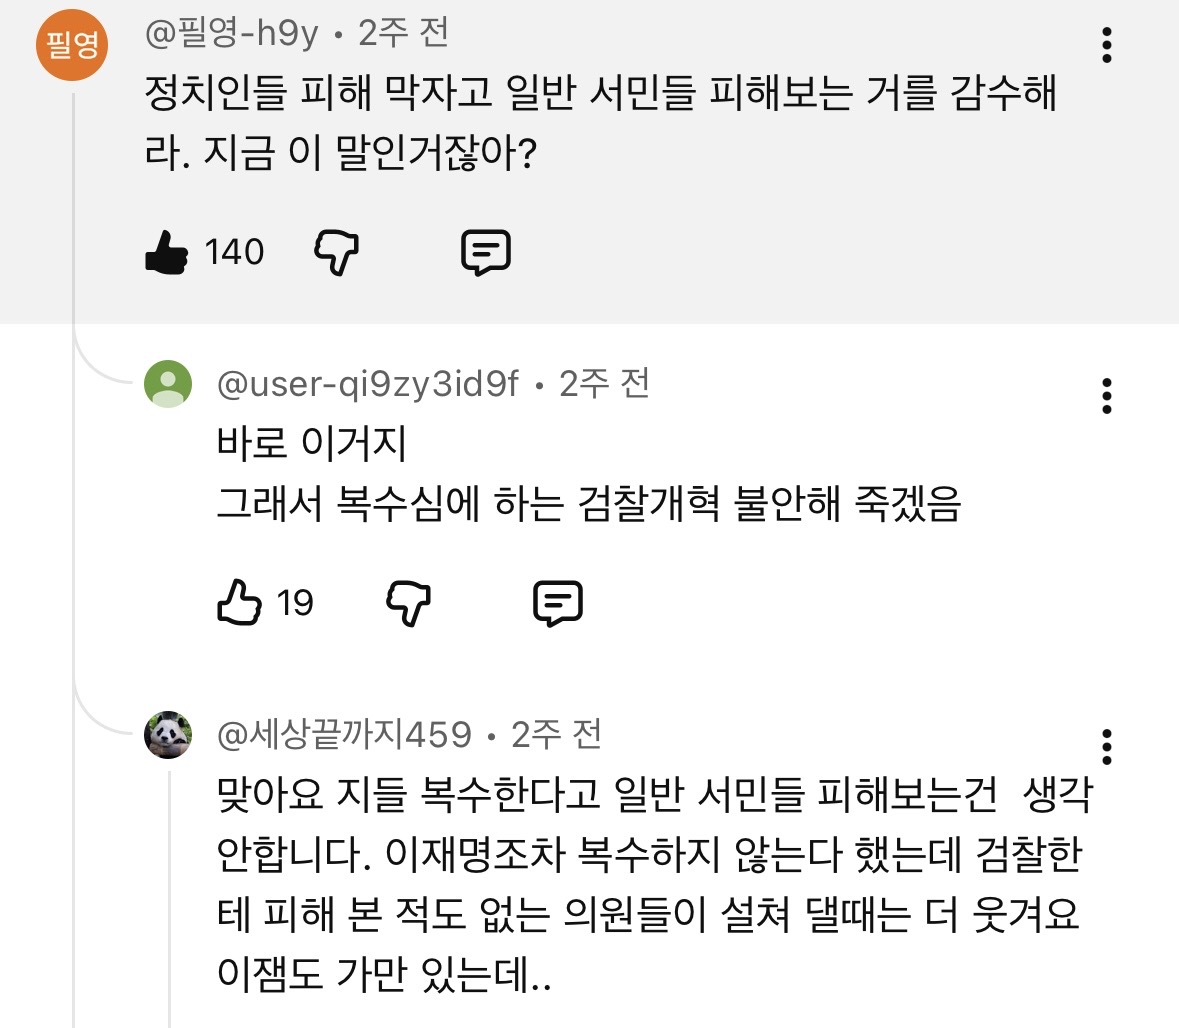Like the reply by @user-qi9zy3id9f

click(239, 603)
